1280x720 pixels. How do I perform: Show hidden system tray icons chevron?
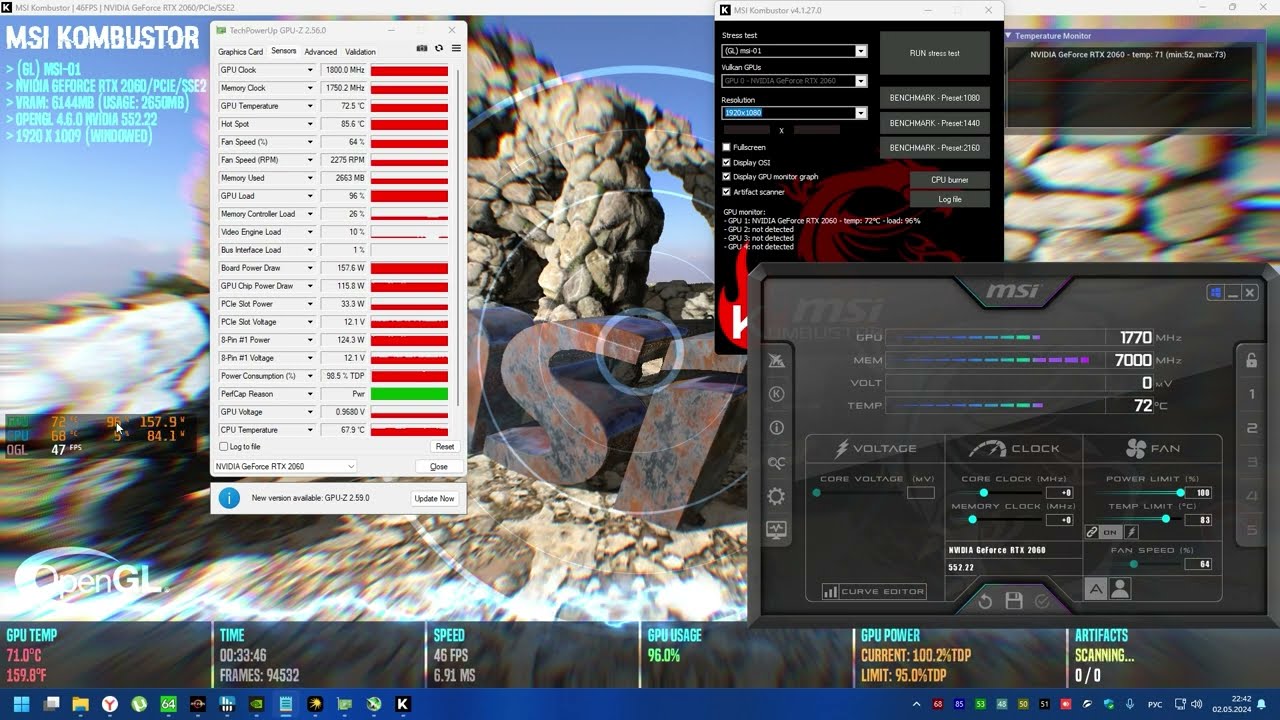916,704
